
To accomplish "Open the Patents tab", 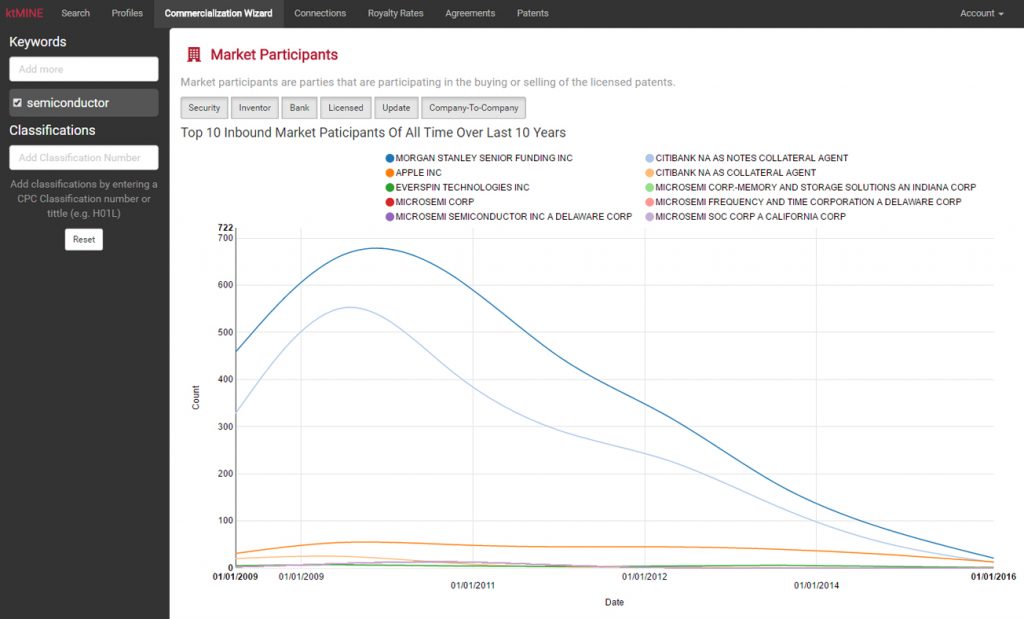I will point(532,13).
